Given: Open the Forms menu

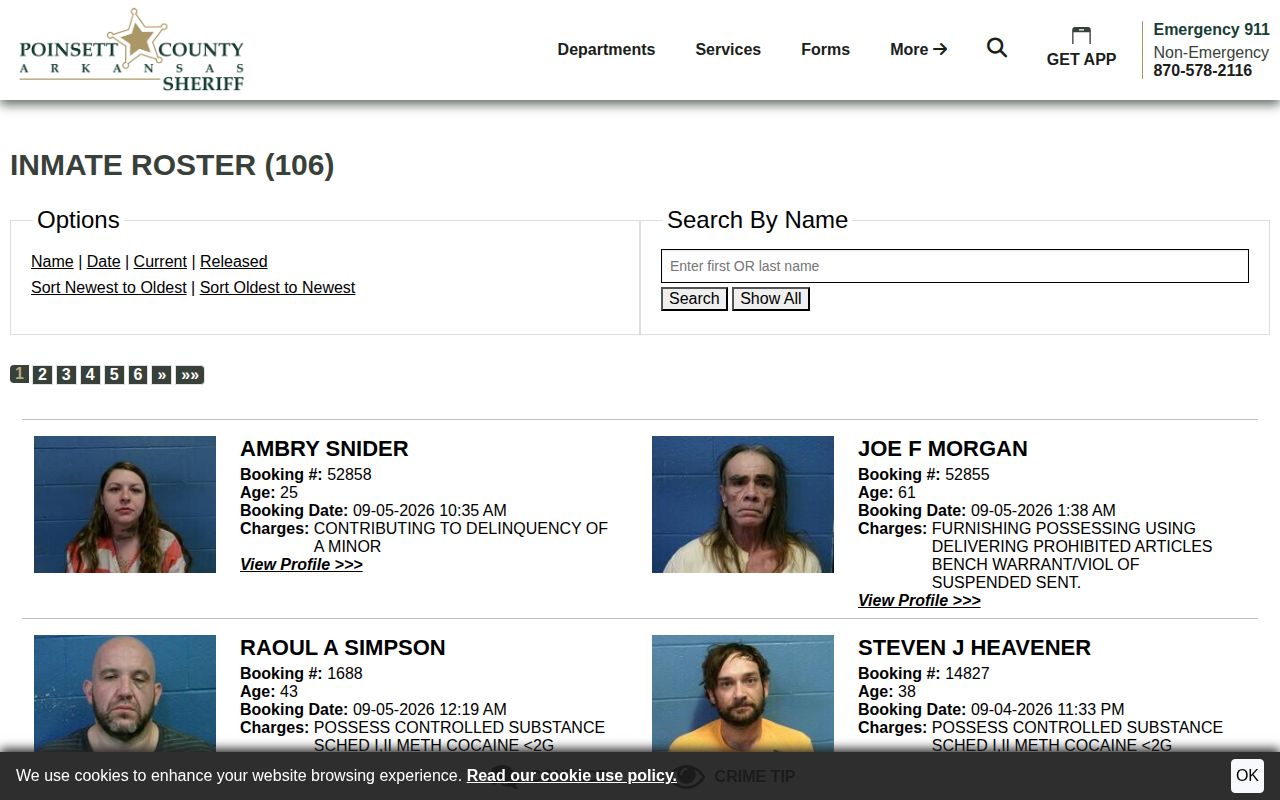Looking at the screenshot, I should 825,49.
